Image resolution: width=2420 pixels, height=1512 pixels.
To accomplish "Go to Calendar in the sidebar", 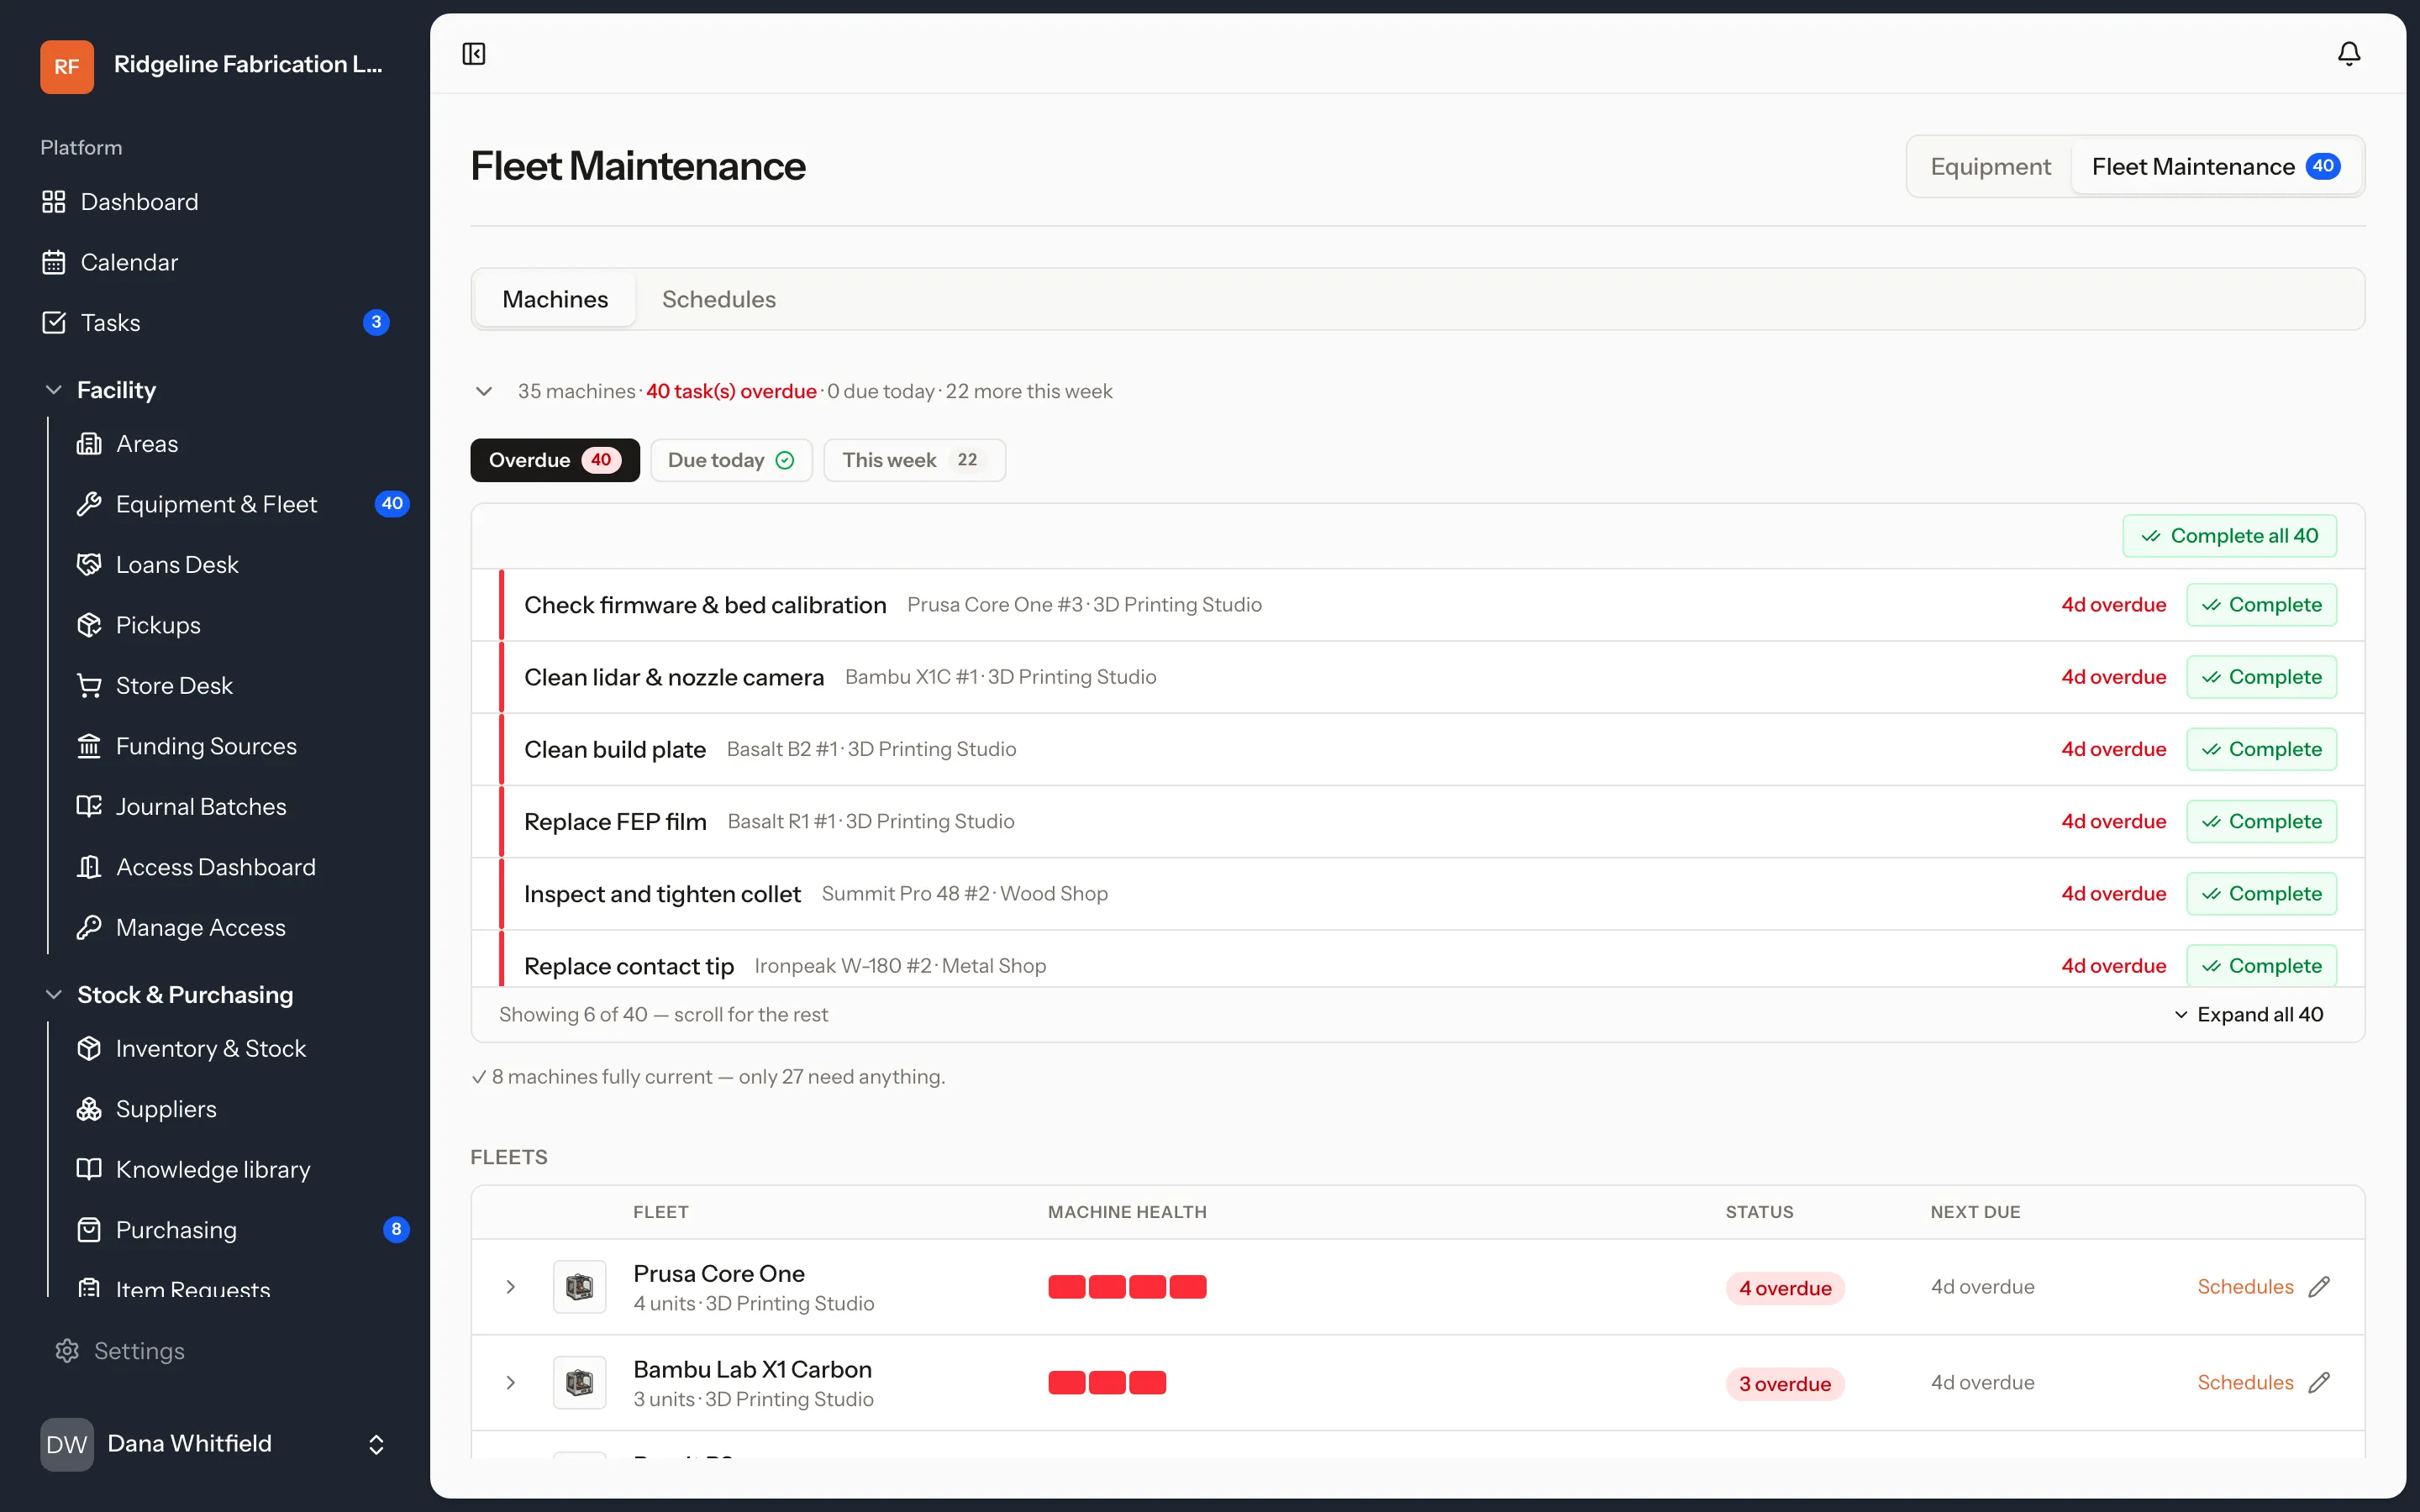I will (215, 262).
